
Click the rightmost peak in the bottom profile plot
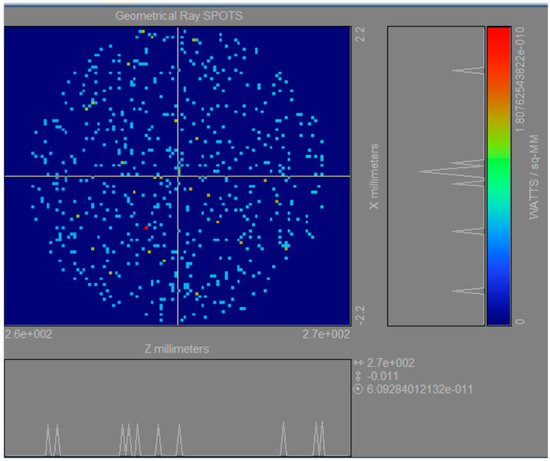click(x=322, y=439)
